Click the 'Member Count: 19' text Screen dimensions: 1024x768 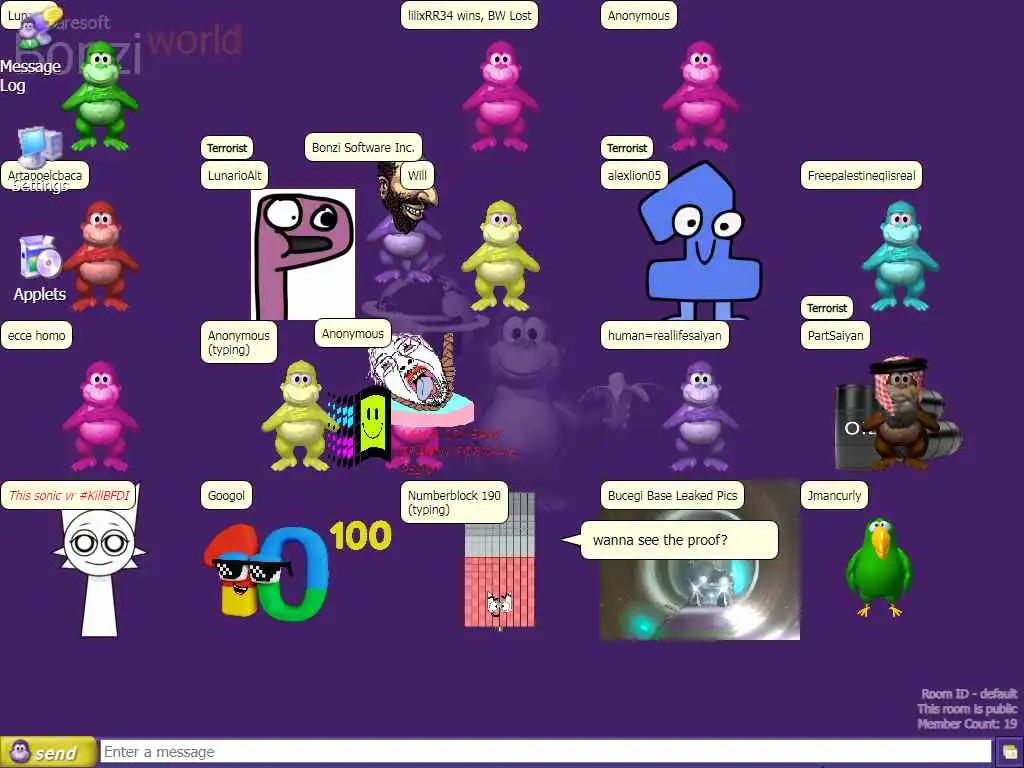[967, 724]
